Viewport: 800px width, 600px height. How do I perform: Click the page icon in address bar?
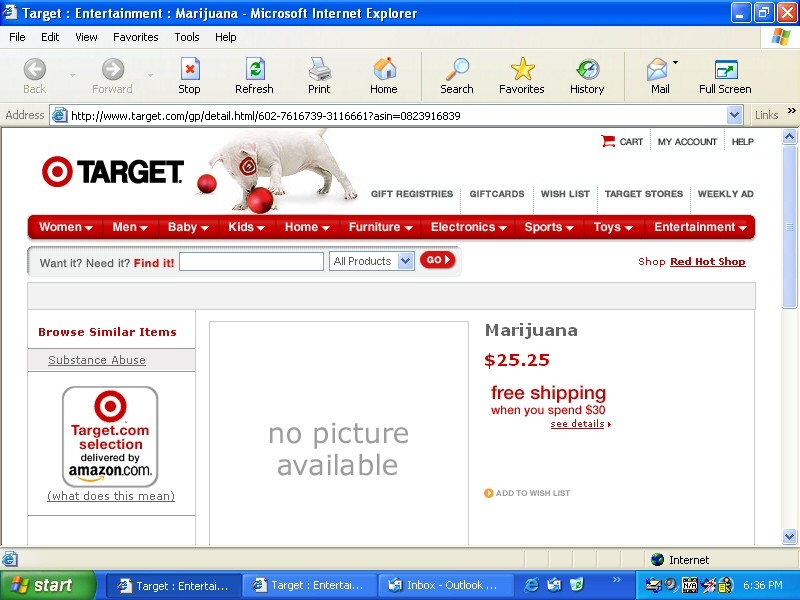tap(60, 115)
